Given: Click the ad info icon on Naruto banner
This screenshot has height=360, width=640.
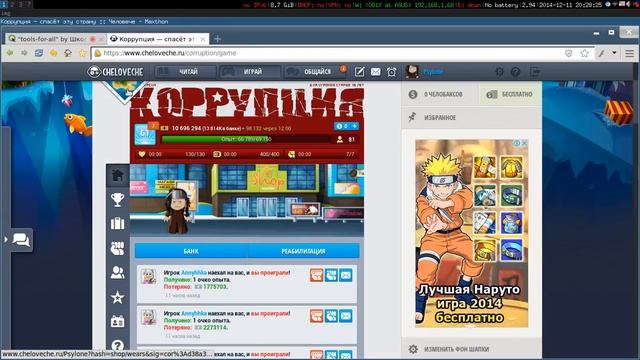Looking at the screenshot, I should [517, 143].
